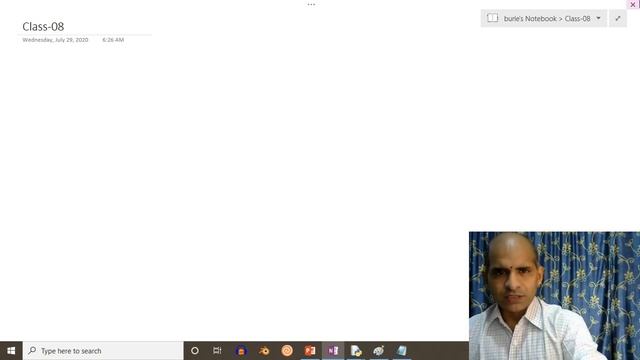Expand burle's Notebook > Class-08 dropdown
Viewport: 640px width, 360px height.
(598, 18)
